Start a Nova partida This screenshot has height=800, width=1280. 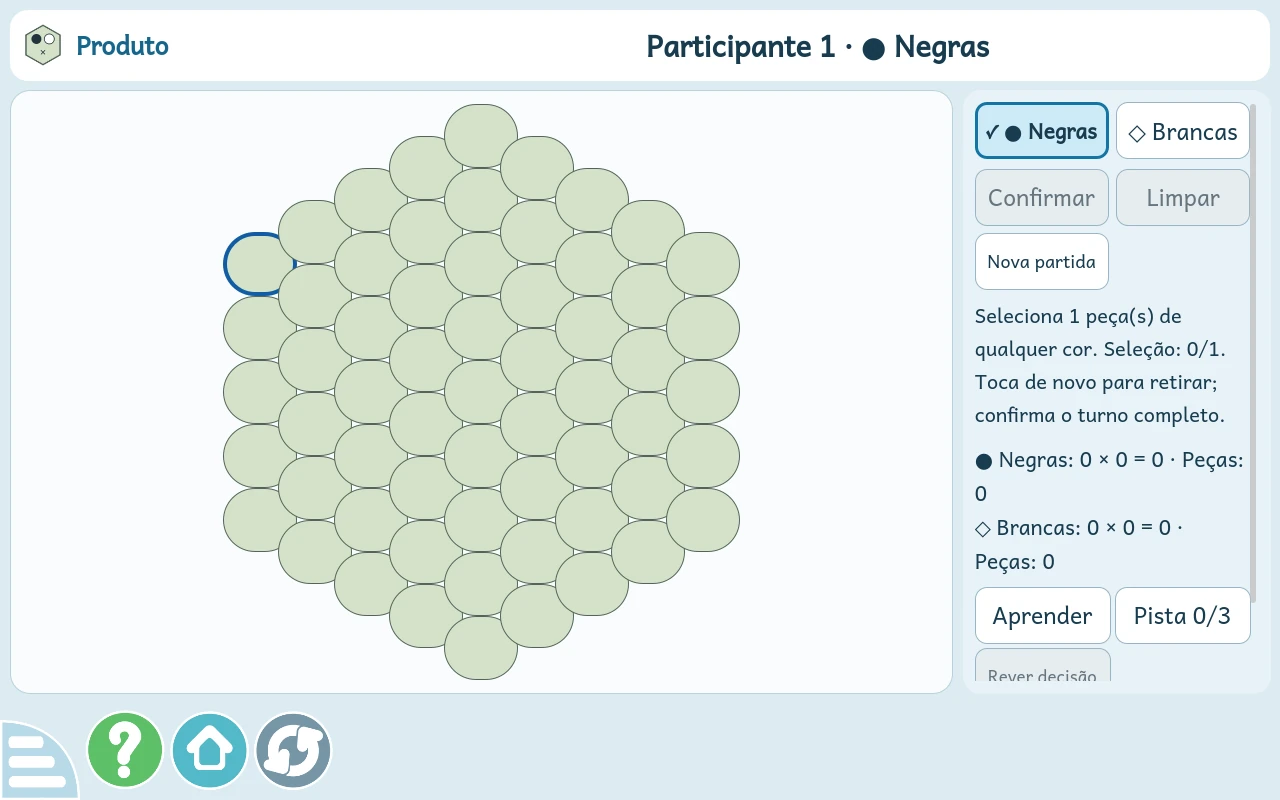(1042, 262)
